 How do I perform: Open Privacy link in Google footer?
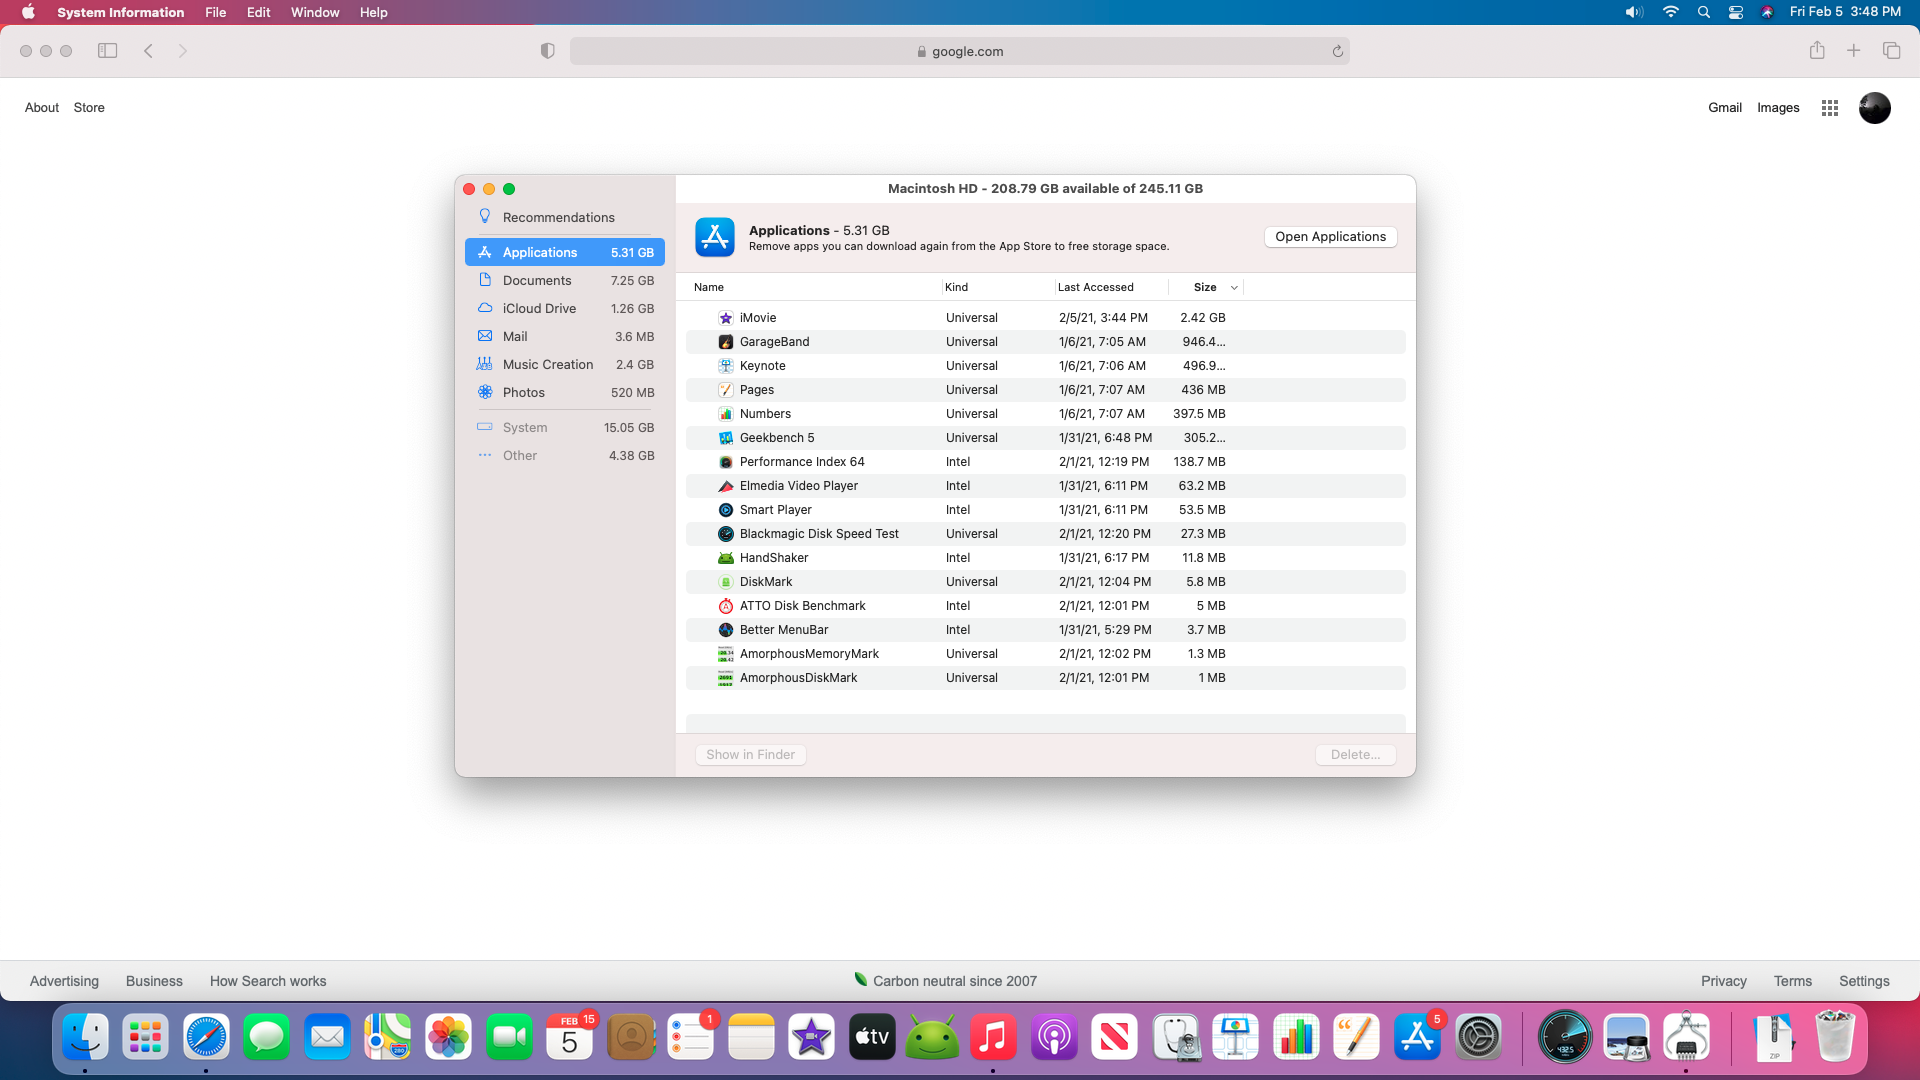(x=1723, y=981)
